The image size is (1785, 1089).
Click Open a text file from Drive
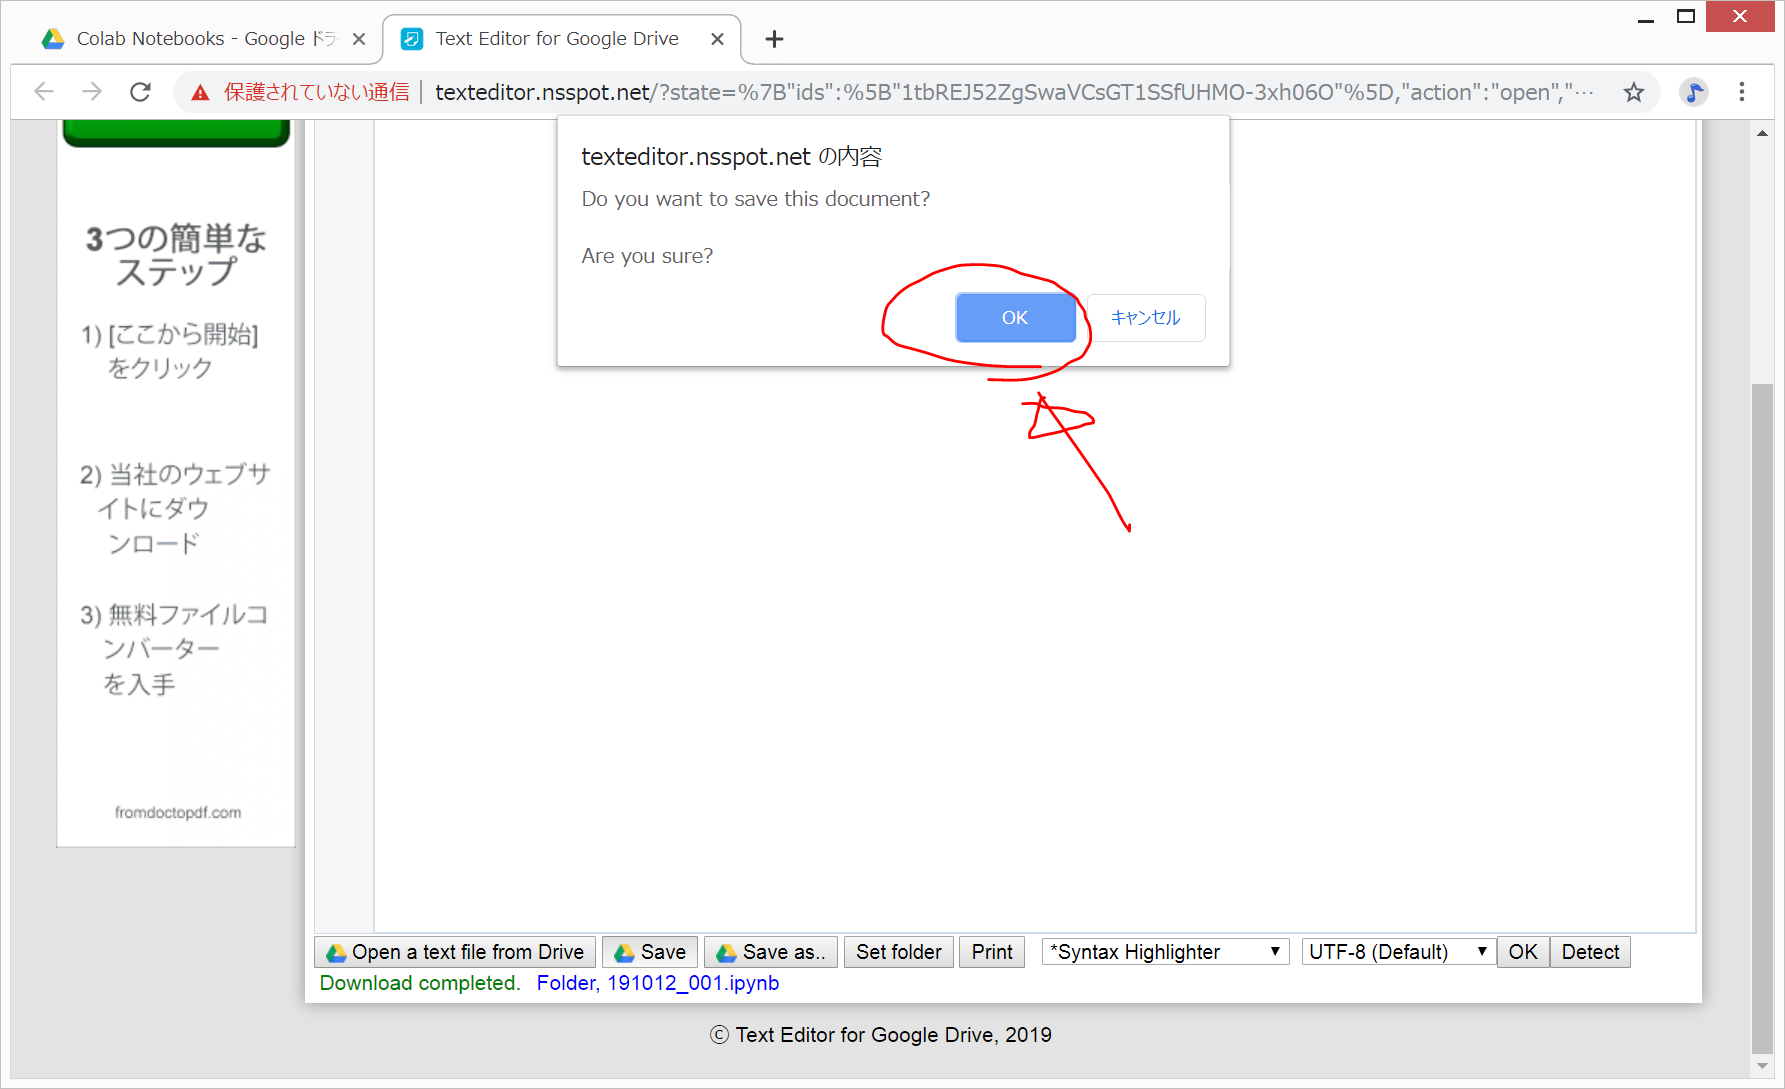(x=456, y=952)
